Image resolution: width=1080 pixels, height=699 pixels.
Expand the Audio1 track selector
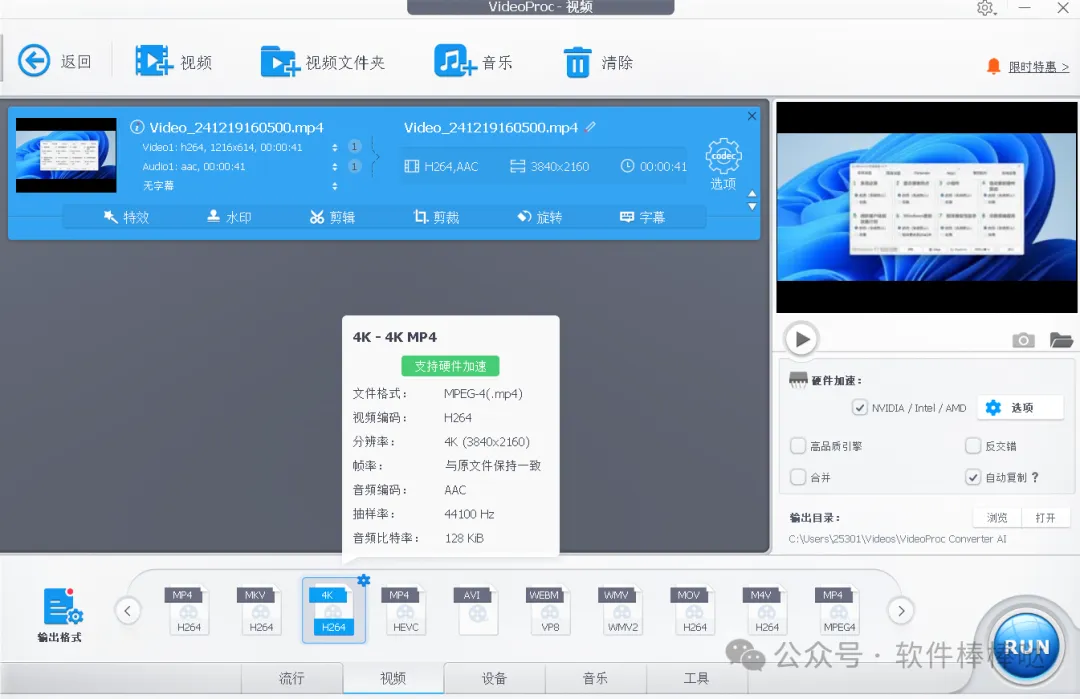[x=335, y=167]
